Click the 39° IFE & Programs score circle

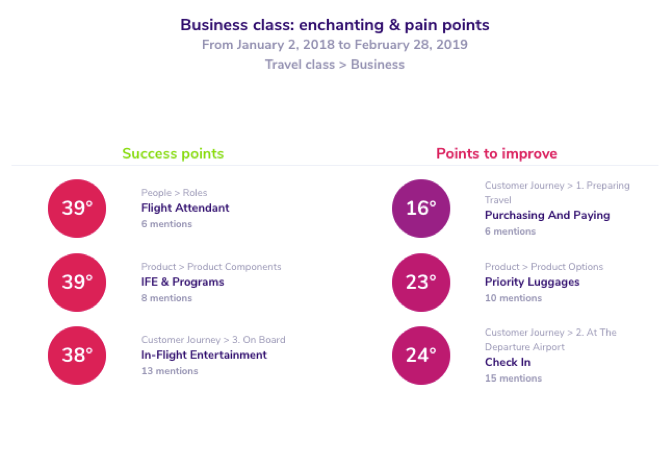(x=77, y=282)
